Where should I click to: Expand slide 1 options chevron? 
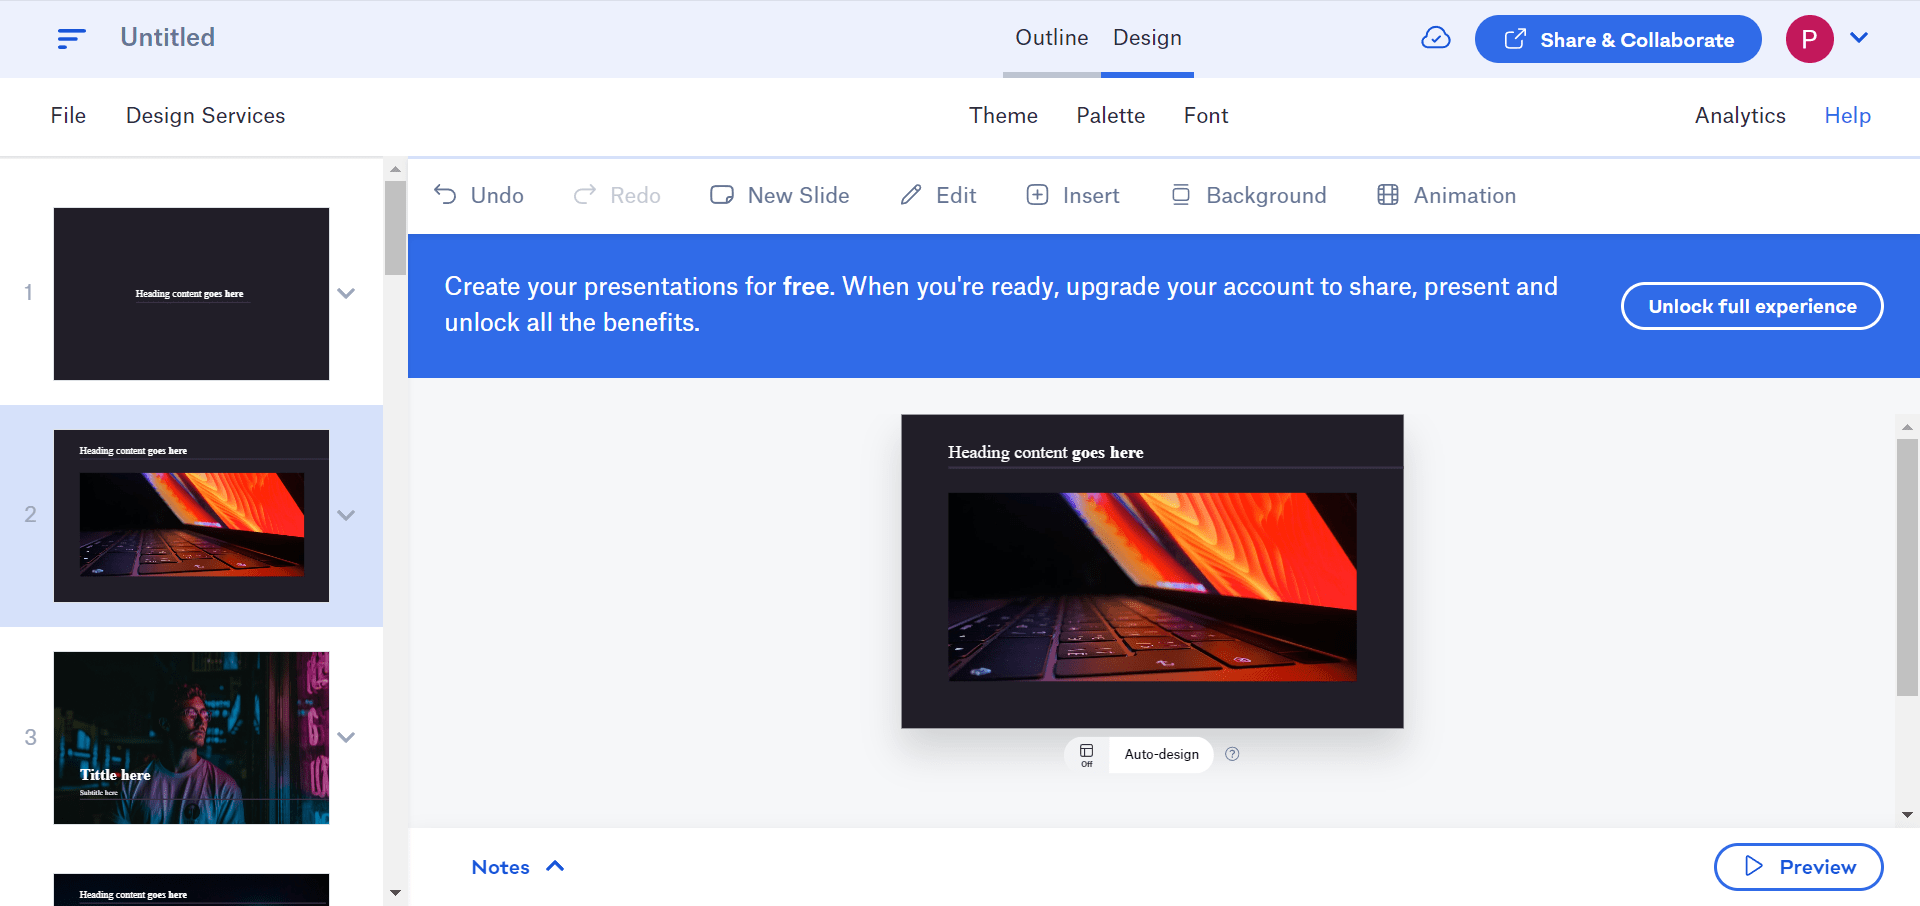pos(346,293)
